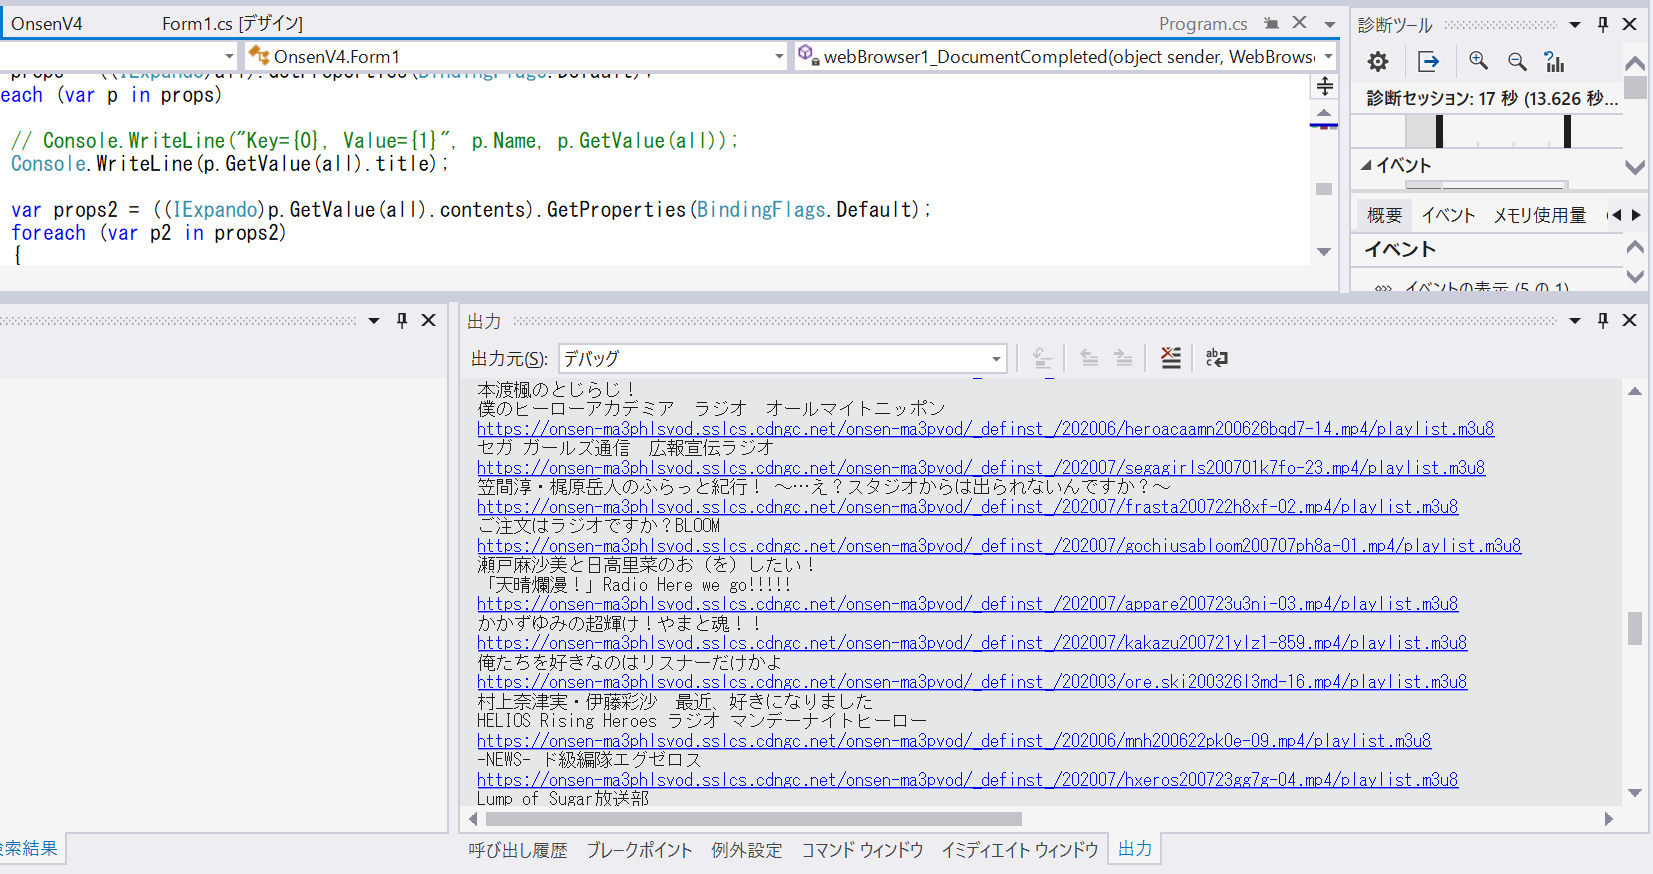
Task: Pin the left search results panel
Action: click(402, 320)
